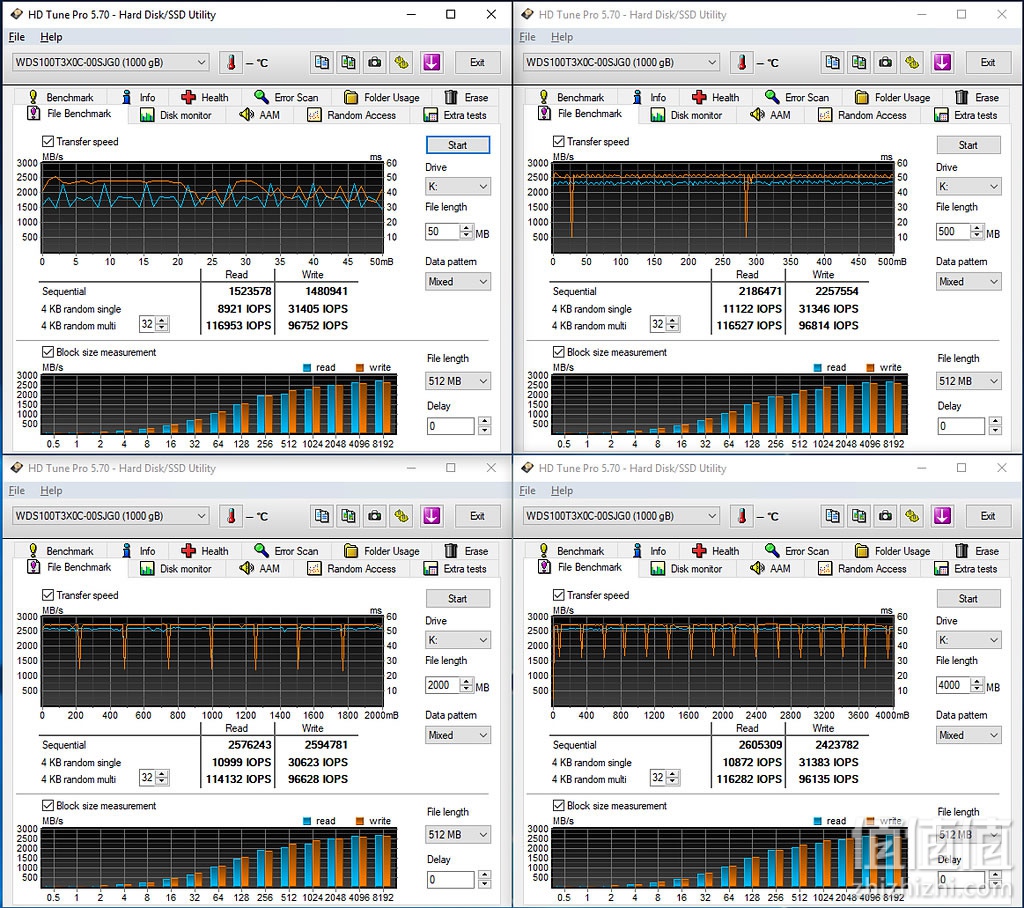
Task: Click purple arrow icon in bottom-right window
Action: (942, 516)
